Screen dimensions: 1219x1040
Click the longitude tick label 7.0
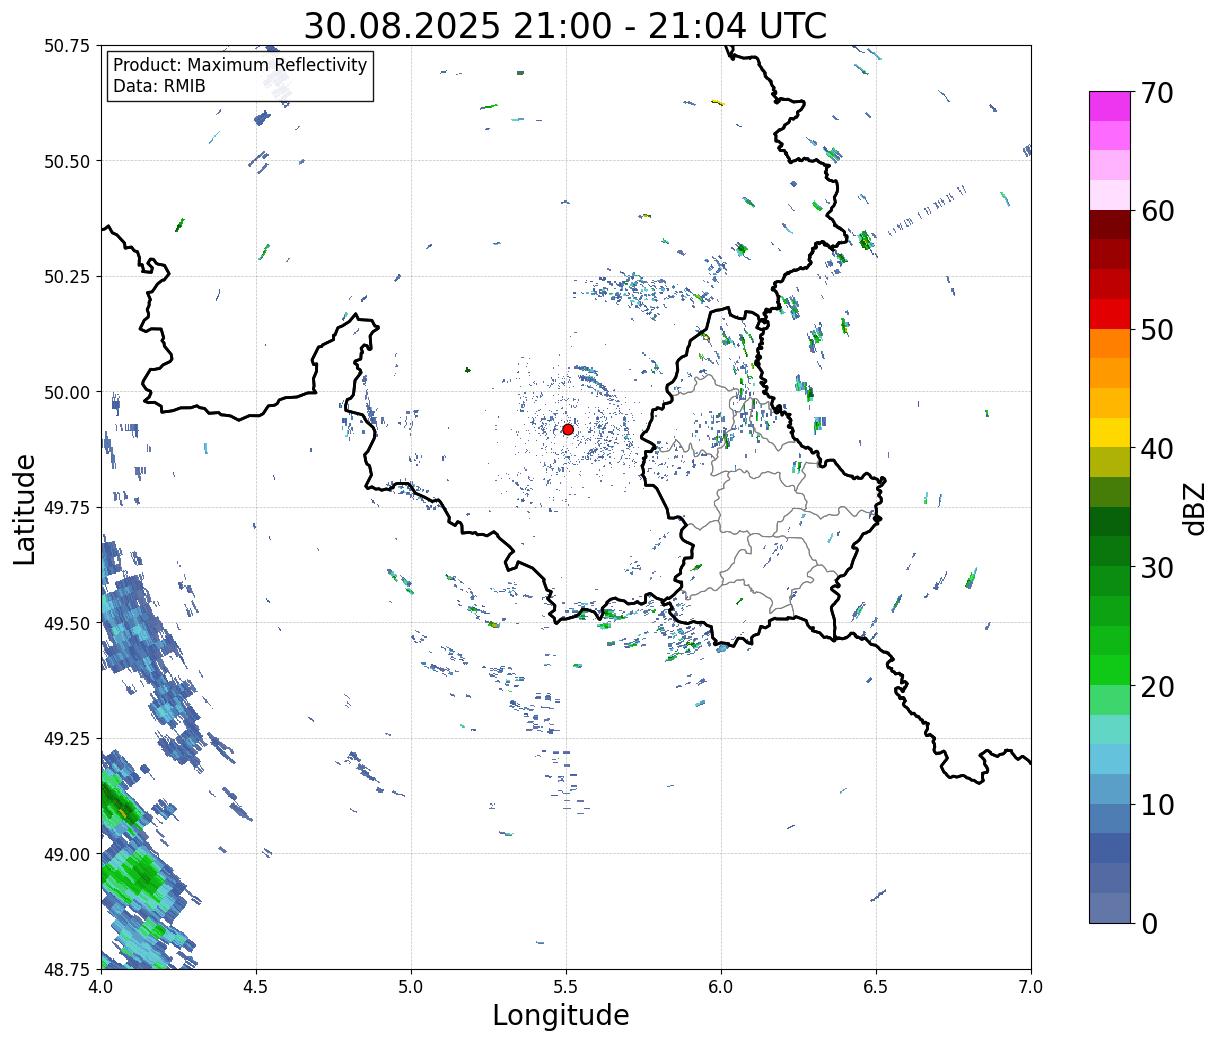pyautogui.click(x=1031, y=986)
